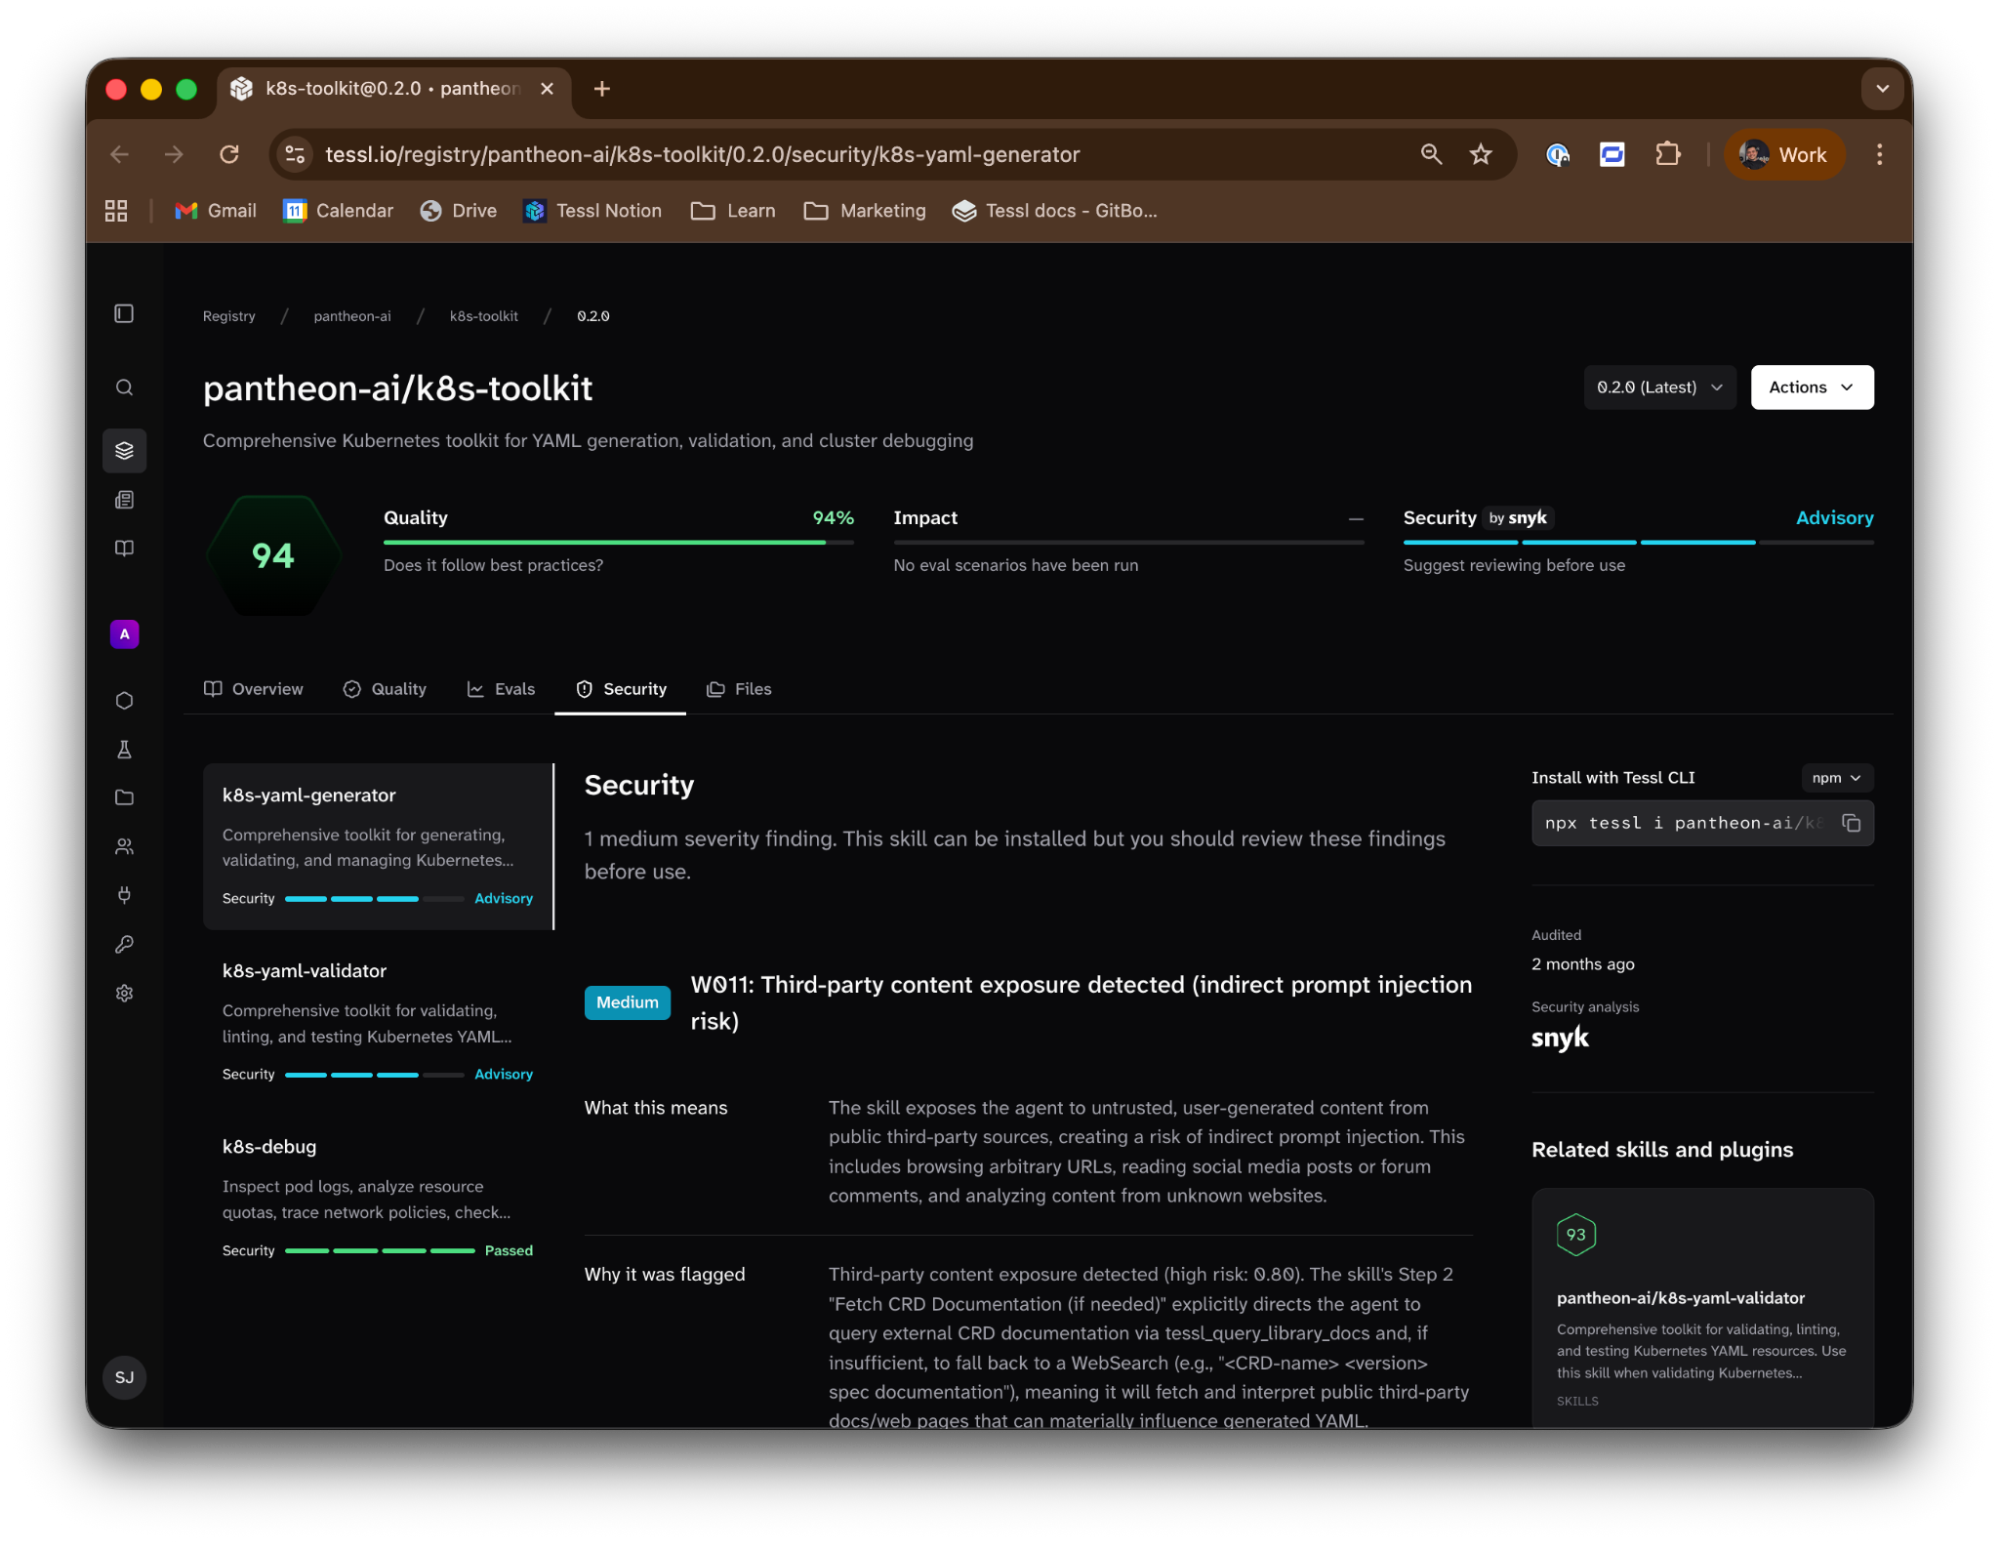Copy the npx tessl install command
The width and height of the screenshot is (1999, 1543).
coord(1851,823)
